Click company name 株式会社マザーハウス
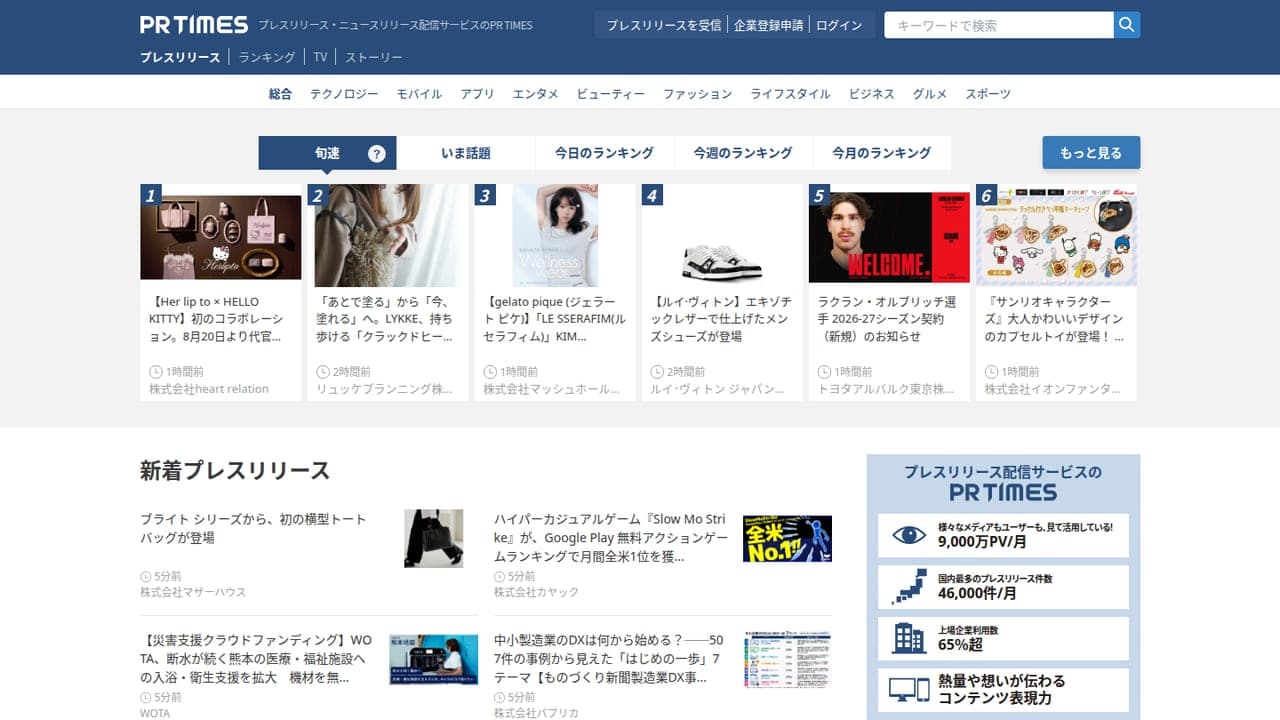This screenshot has width=1280, height=720. [x=193, y=592]
